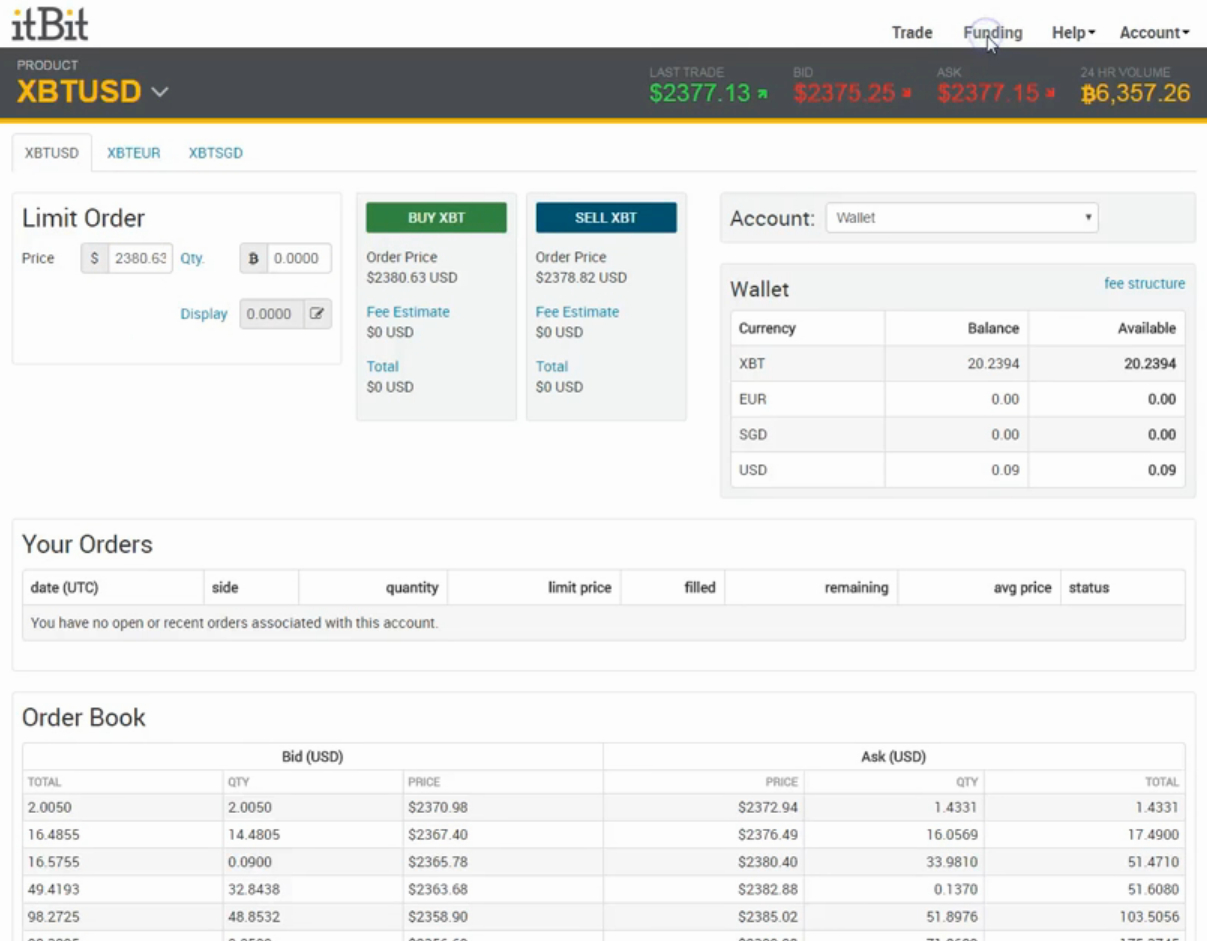
Task: Click Fee Estimate under SELL XBT
Action: click(x=577, y=312)
